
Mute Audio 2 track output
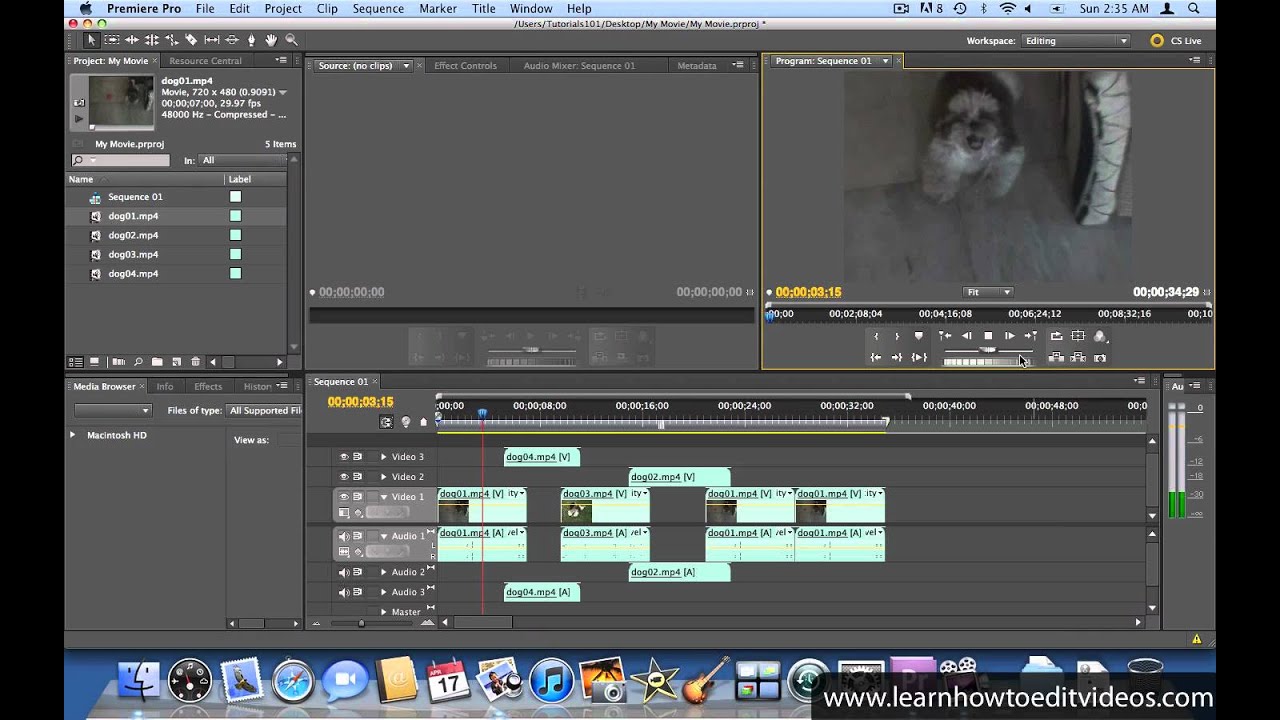[x=344, y=572]
